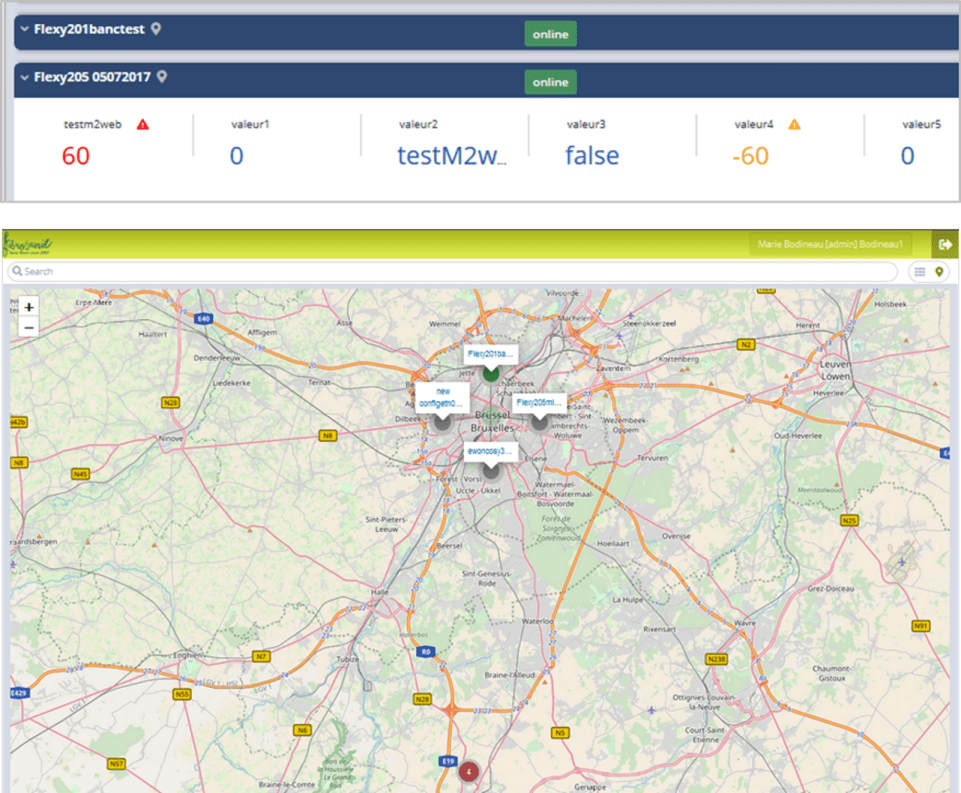
Task: Click the gray map marker under ewoncosy3 label
Action: (x=490, y=471)
